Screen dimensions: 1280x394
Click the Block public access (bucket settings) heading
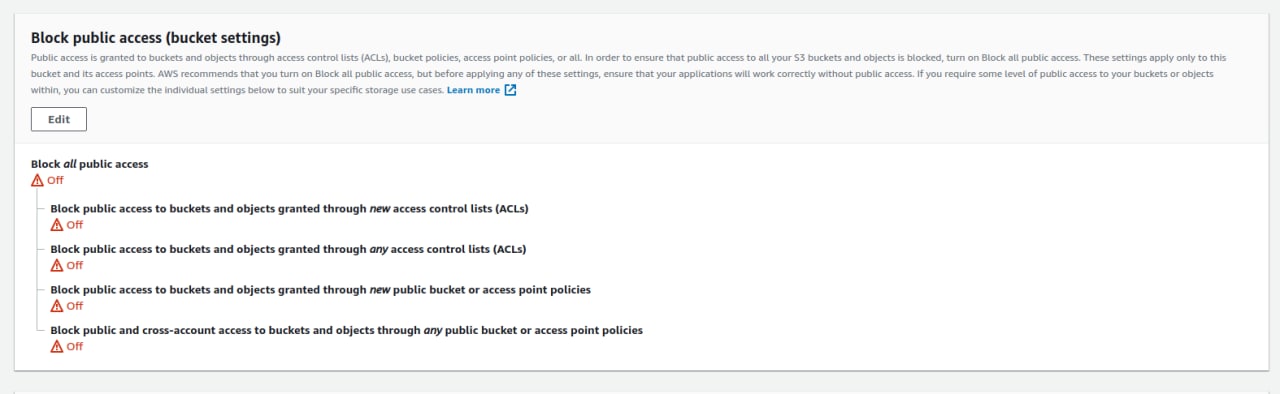[156, 38]
